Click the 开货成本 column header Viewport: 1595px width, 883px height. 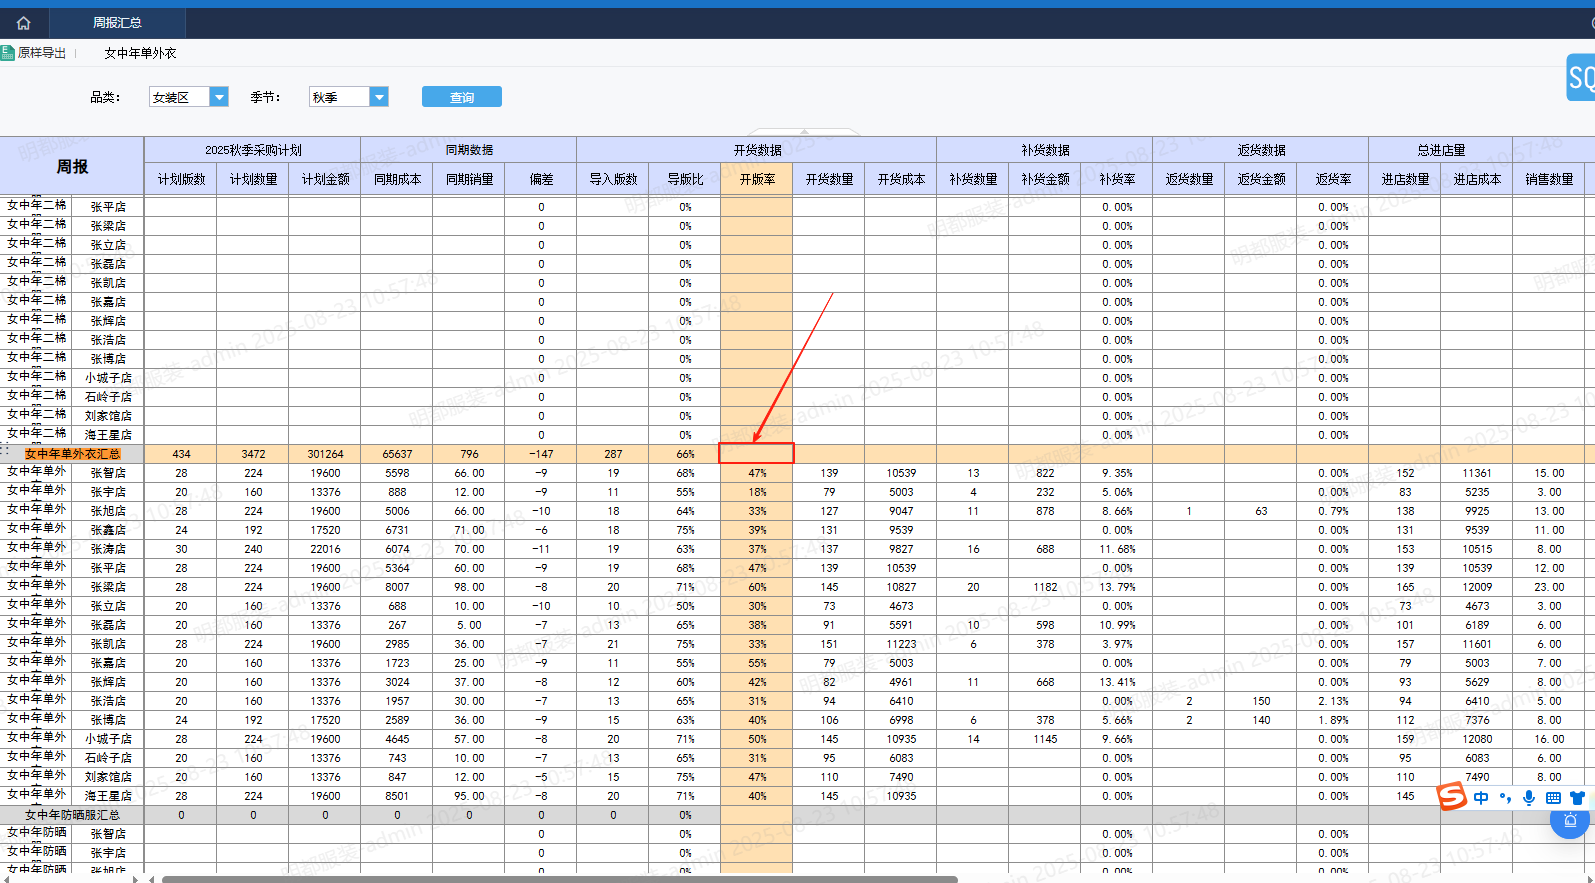click(901, 179)
